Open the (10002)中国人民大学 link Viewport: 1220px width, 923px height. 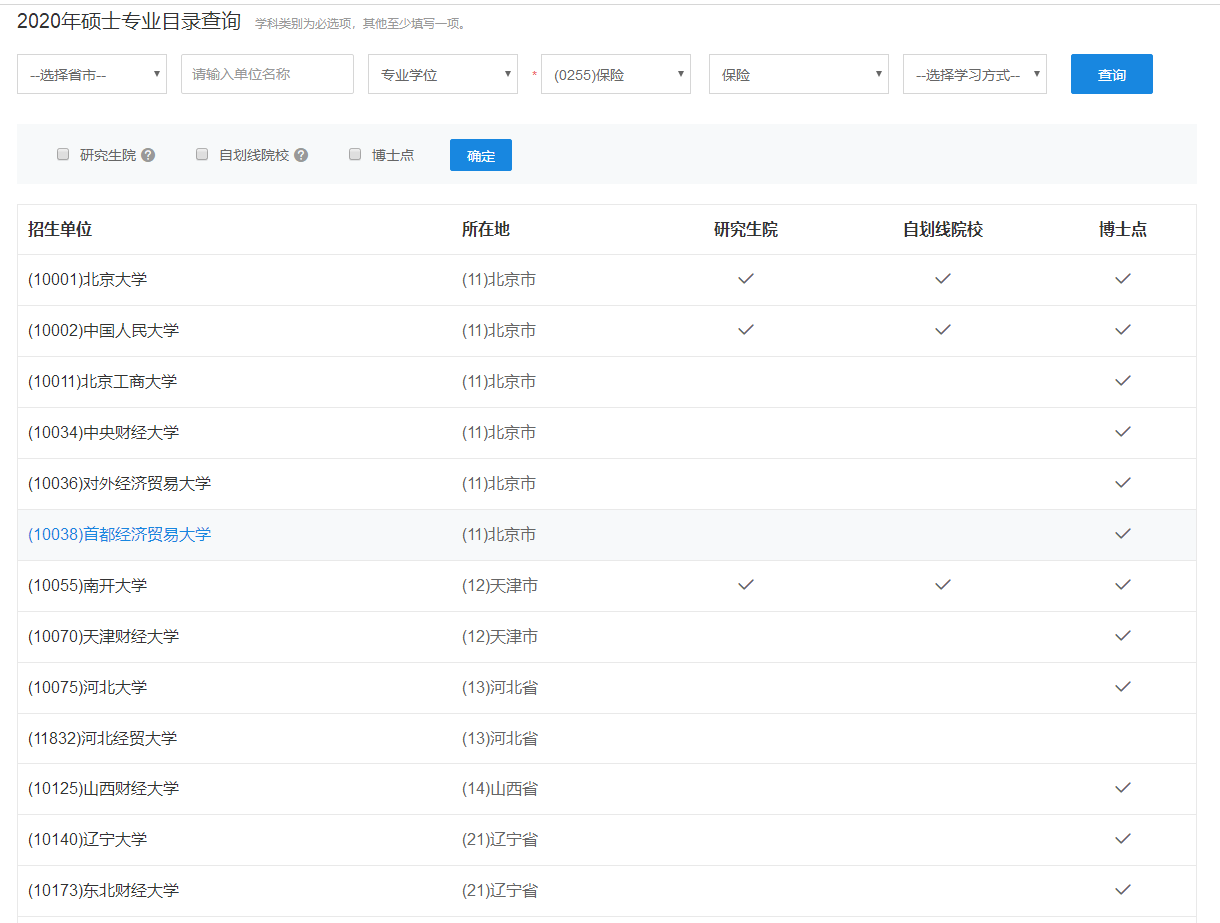point(103,331)
